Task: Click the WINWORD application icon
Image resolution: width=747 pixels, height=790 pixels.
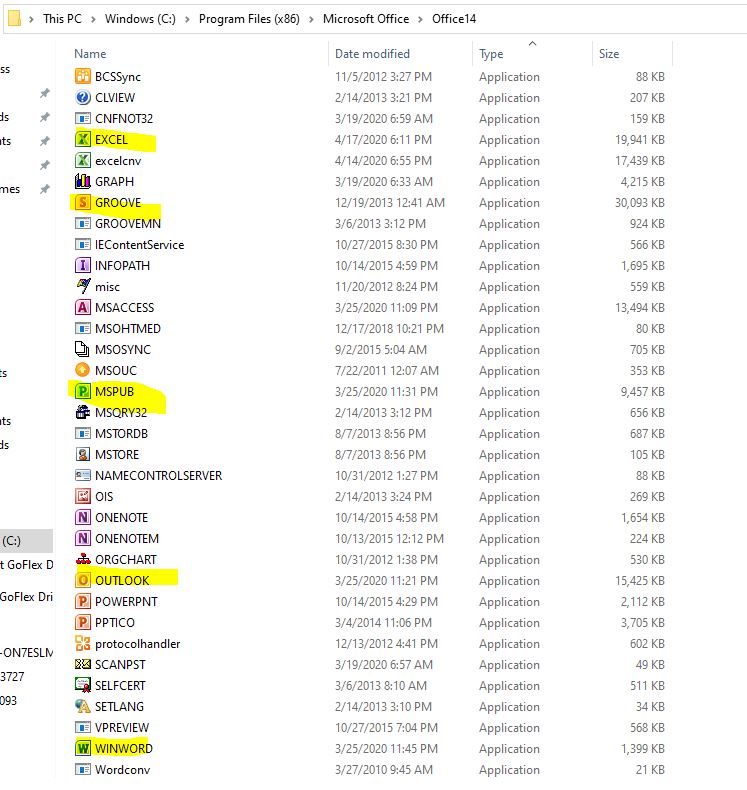Action: 83,748
